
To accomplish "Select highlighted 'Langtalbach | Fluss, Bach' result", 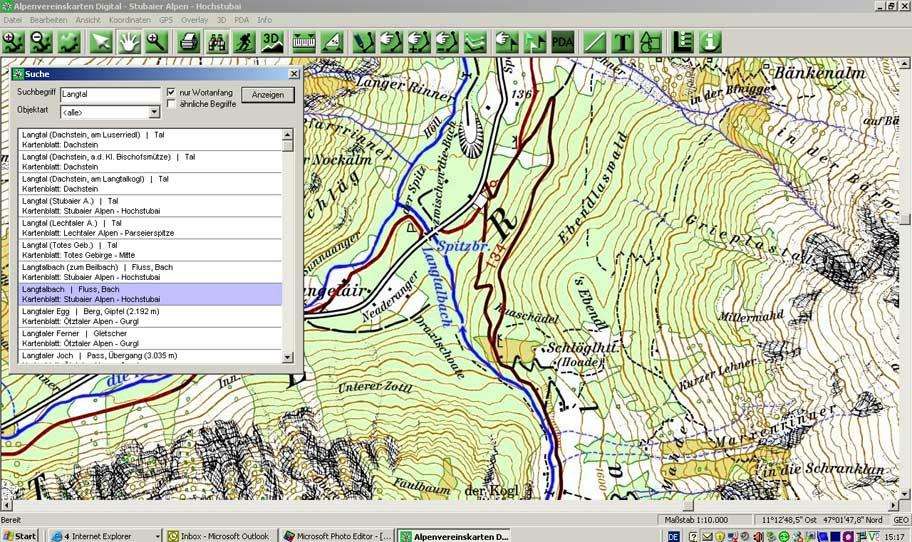I will point(150,294).
